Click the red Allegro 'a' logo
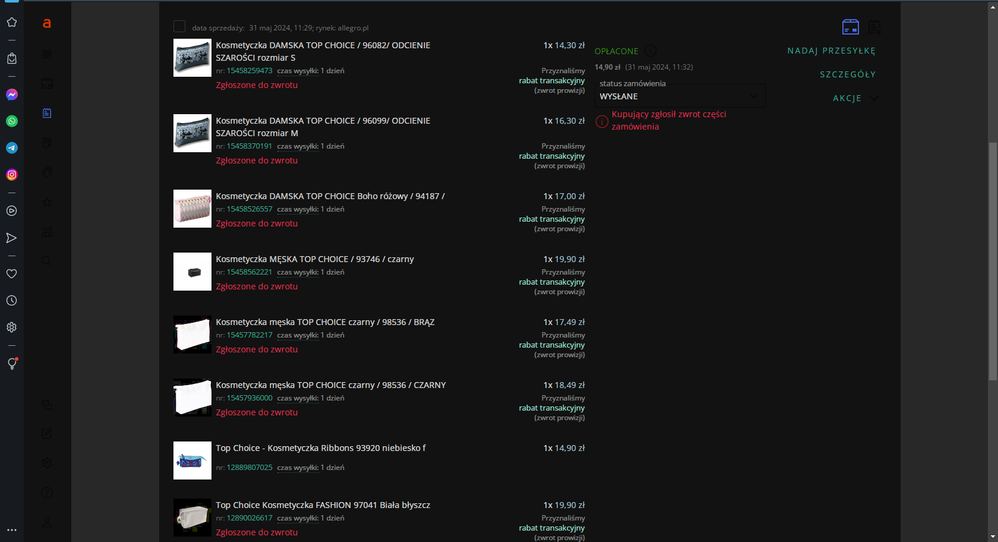998x542 pixels. point(46,24)
